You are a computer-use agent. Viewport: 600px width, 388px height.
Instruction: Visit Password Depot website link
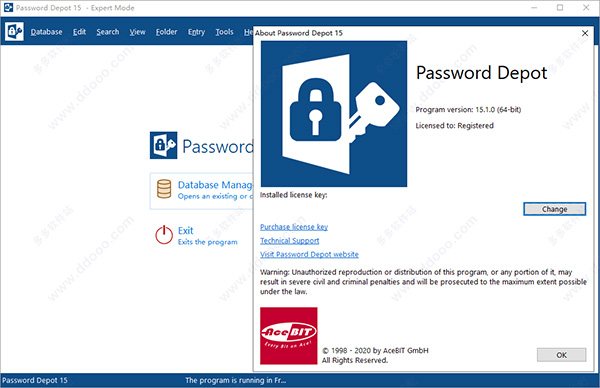(309, 254)
